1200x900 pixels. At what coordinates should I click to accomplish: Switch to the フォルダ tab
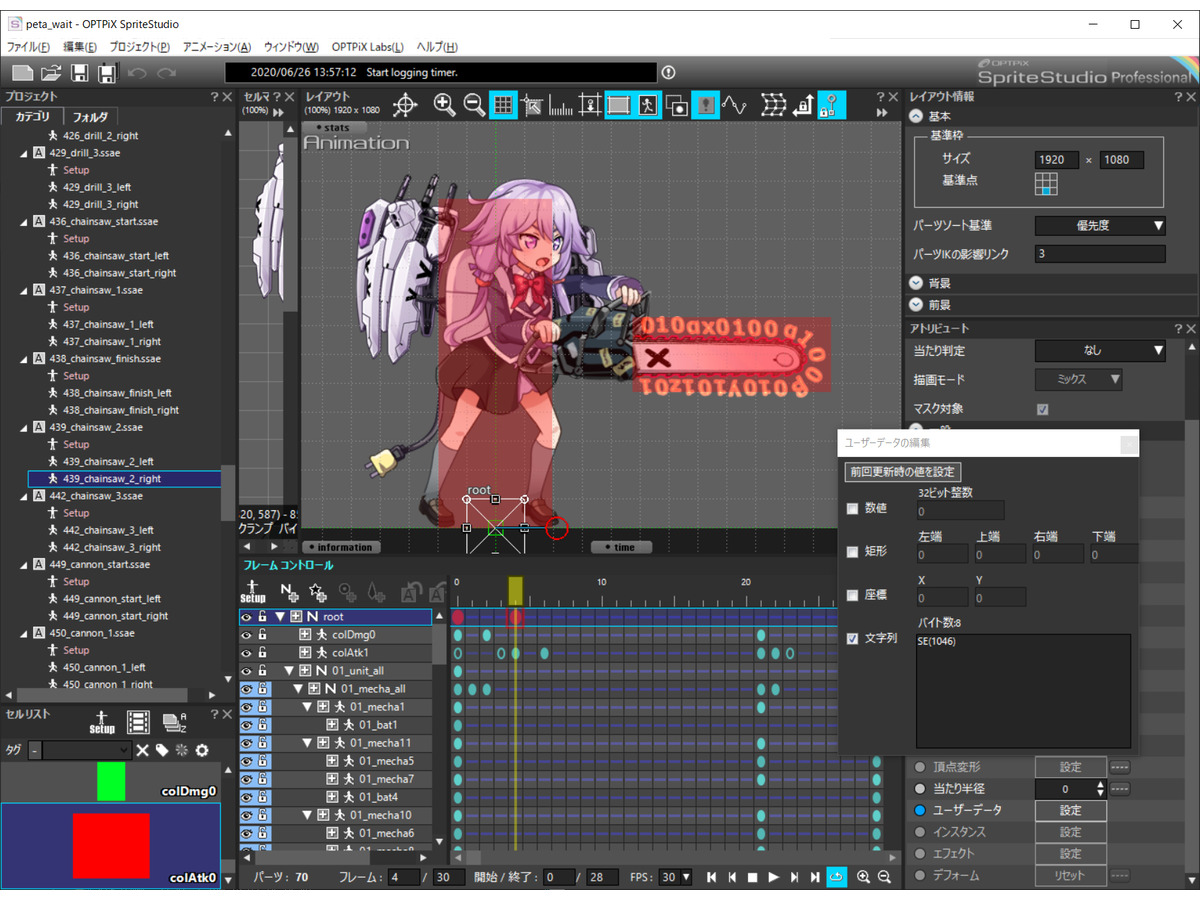[90, 117]
